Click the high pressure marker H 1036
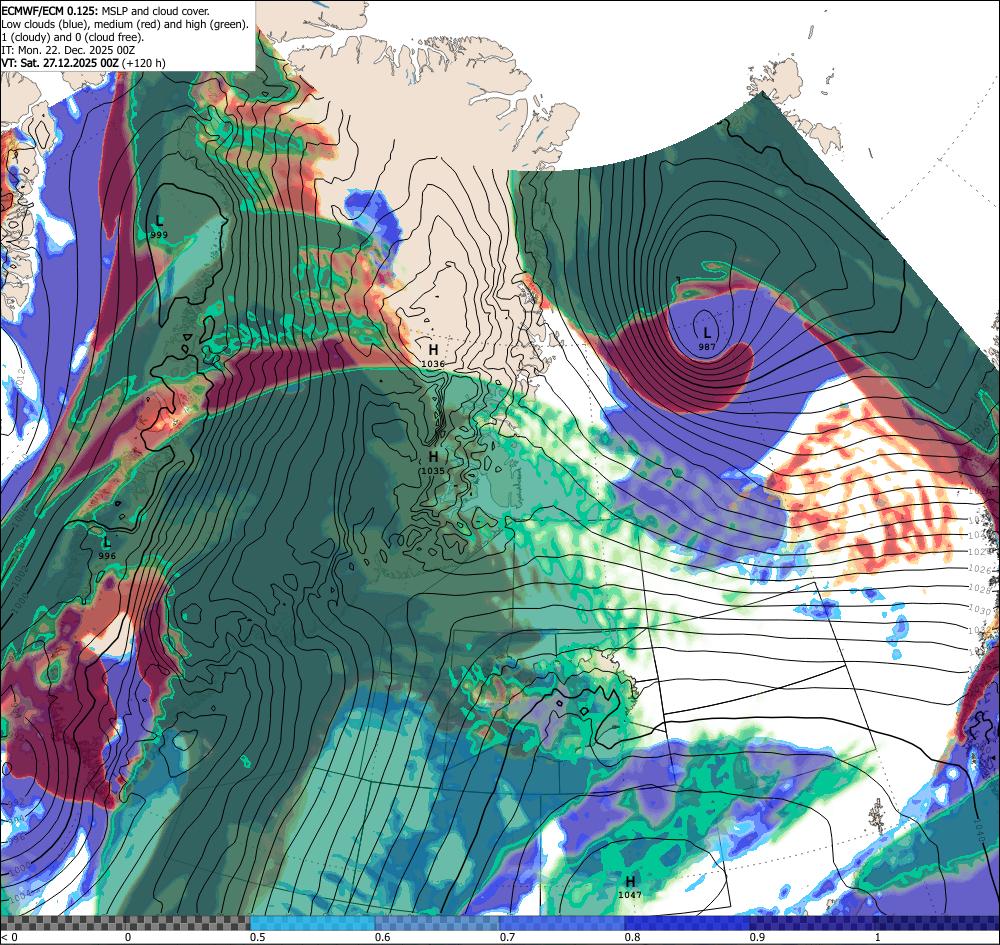The height and width of the screenshot is (945, 1000). tap(433, 355)
